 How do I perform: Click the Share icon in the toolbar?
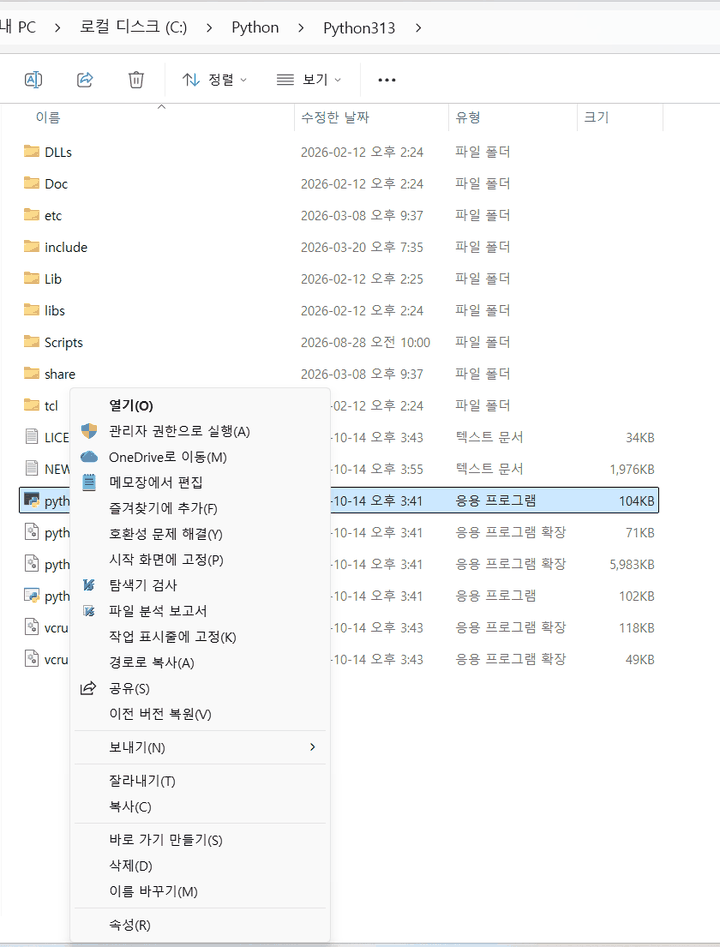(85, 79)
